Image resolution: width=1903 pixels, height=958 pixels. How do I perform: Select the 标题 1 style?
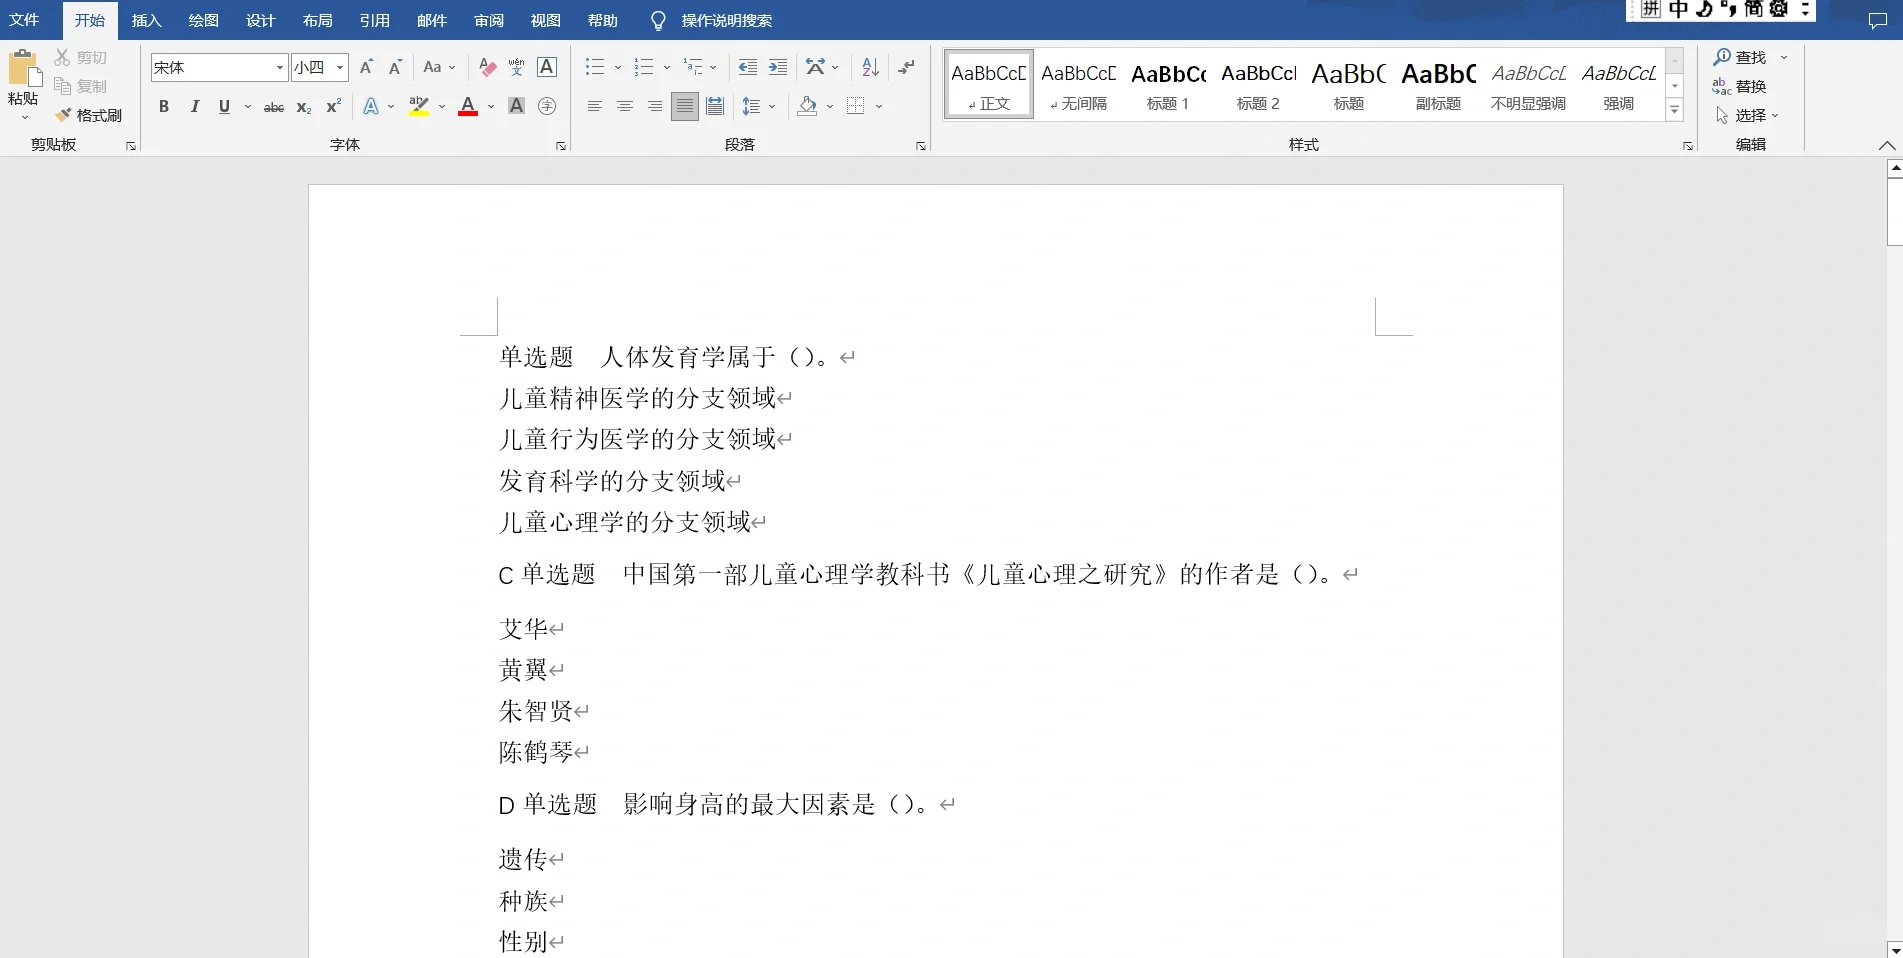[x=1168, y=85]
